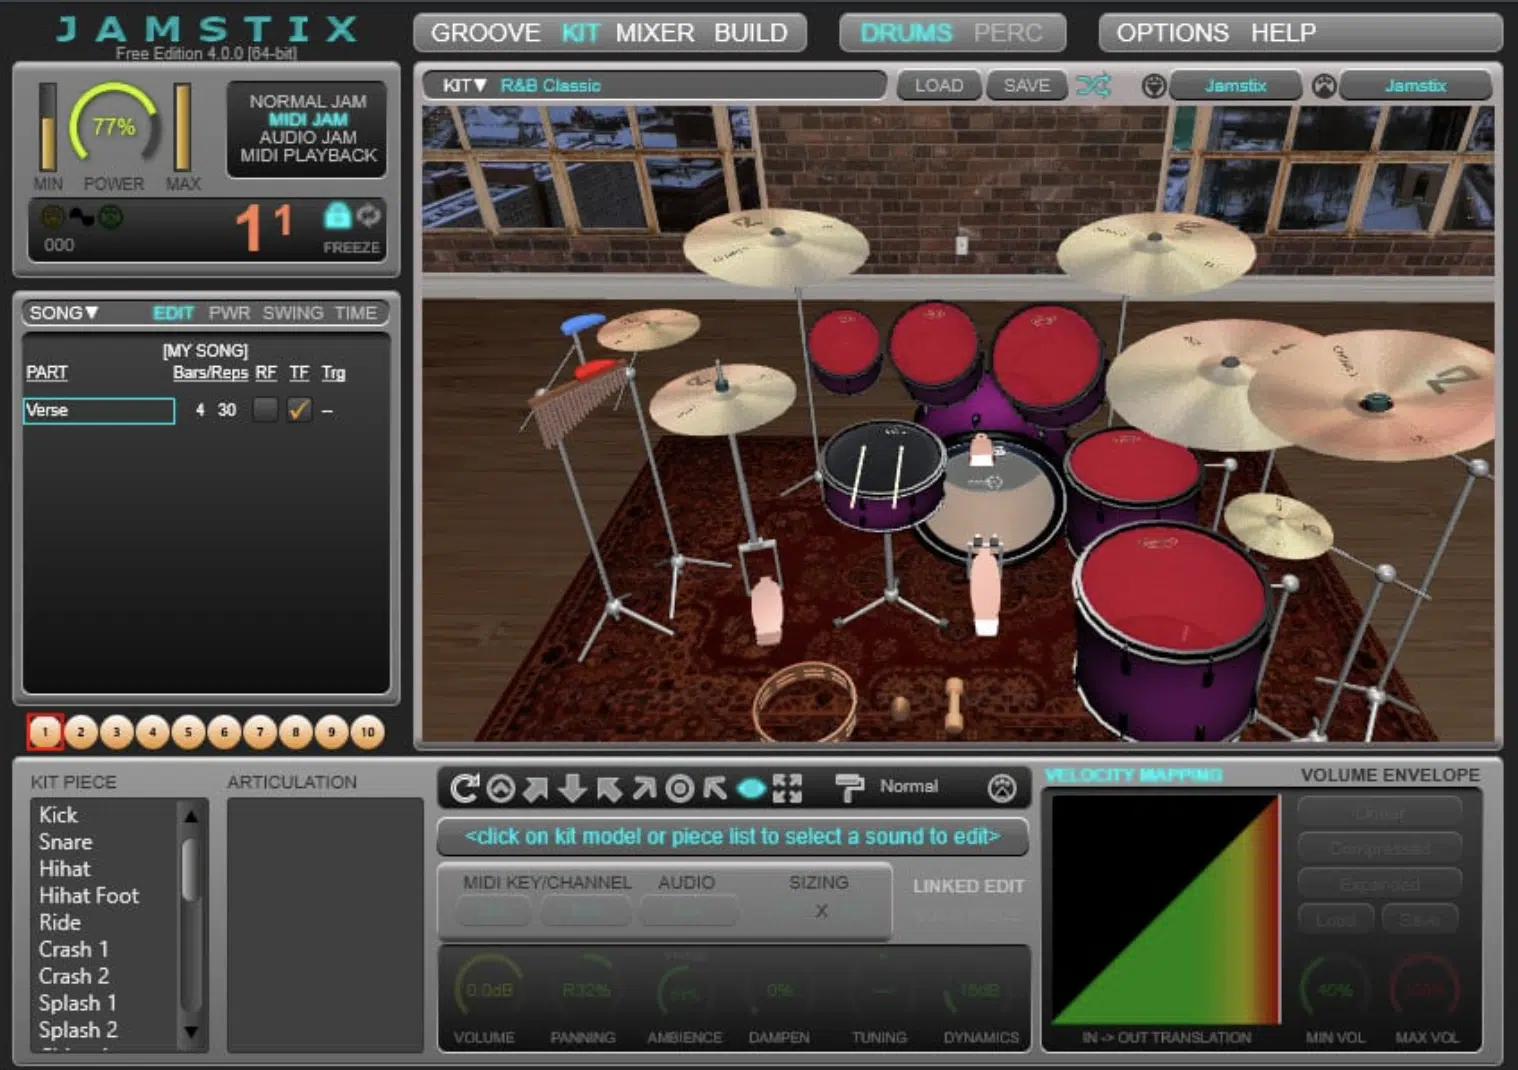The width and height of the screenshot is (1518, 1070).
Task: Click the LOAD kit button
Action: (939, 86)
